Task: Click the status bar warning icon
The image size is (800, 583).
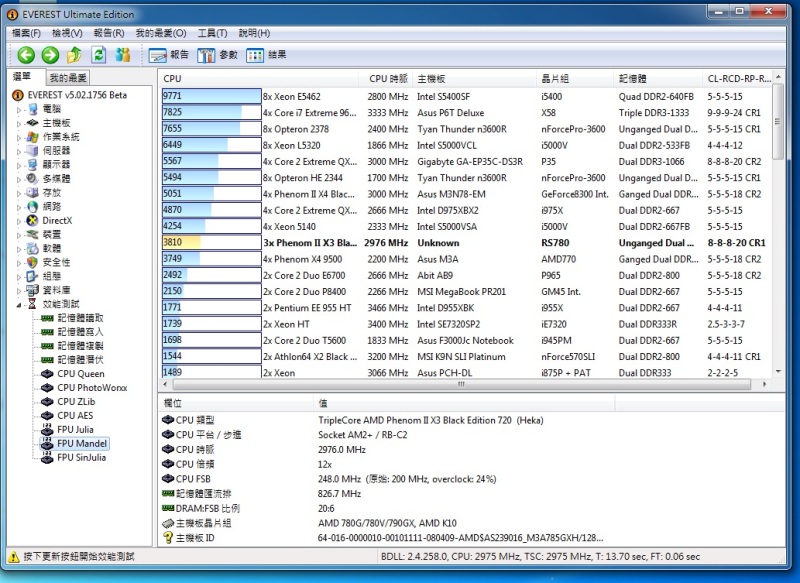Action: 14,556
